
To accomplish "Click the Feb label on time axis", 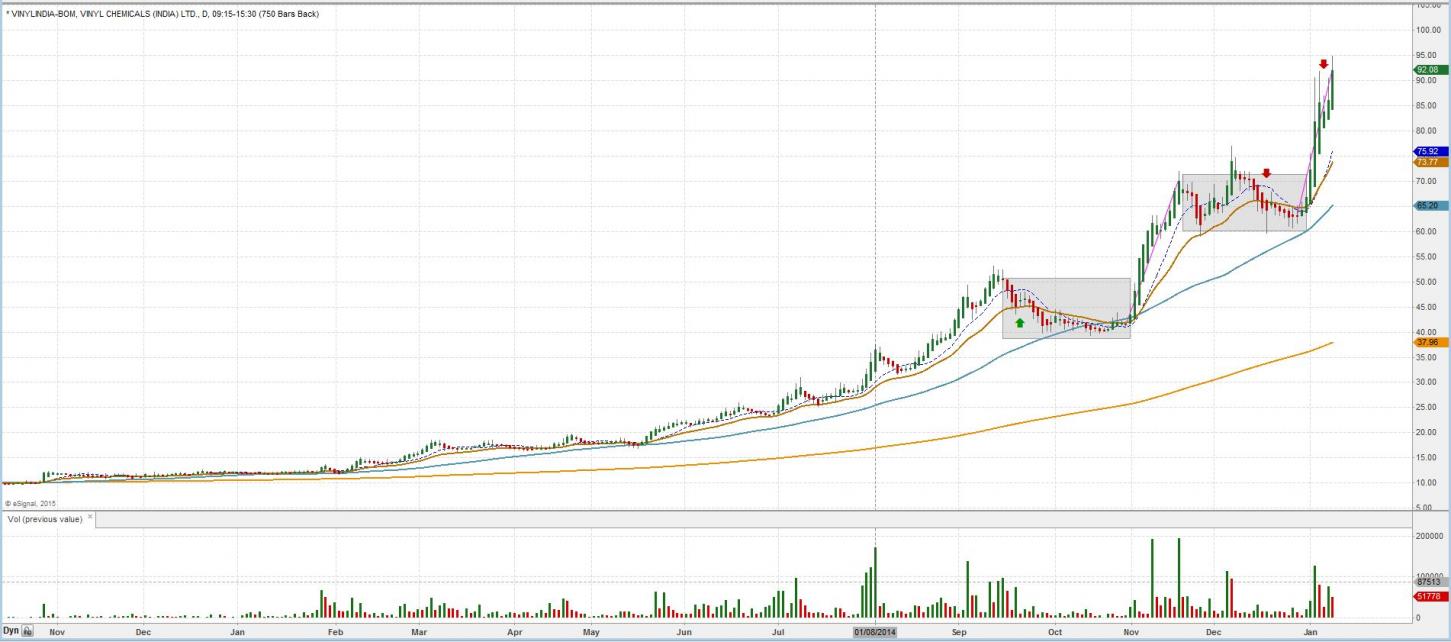I will click(x=335, y=633).
